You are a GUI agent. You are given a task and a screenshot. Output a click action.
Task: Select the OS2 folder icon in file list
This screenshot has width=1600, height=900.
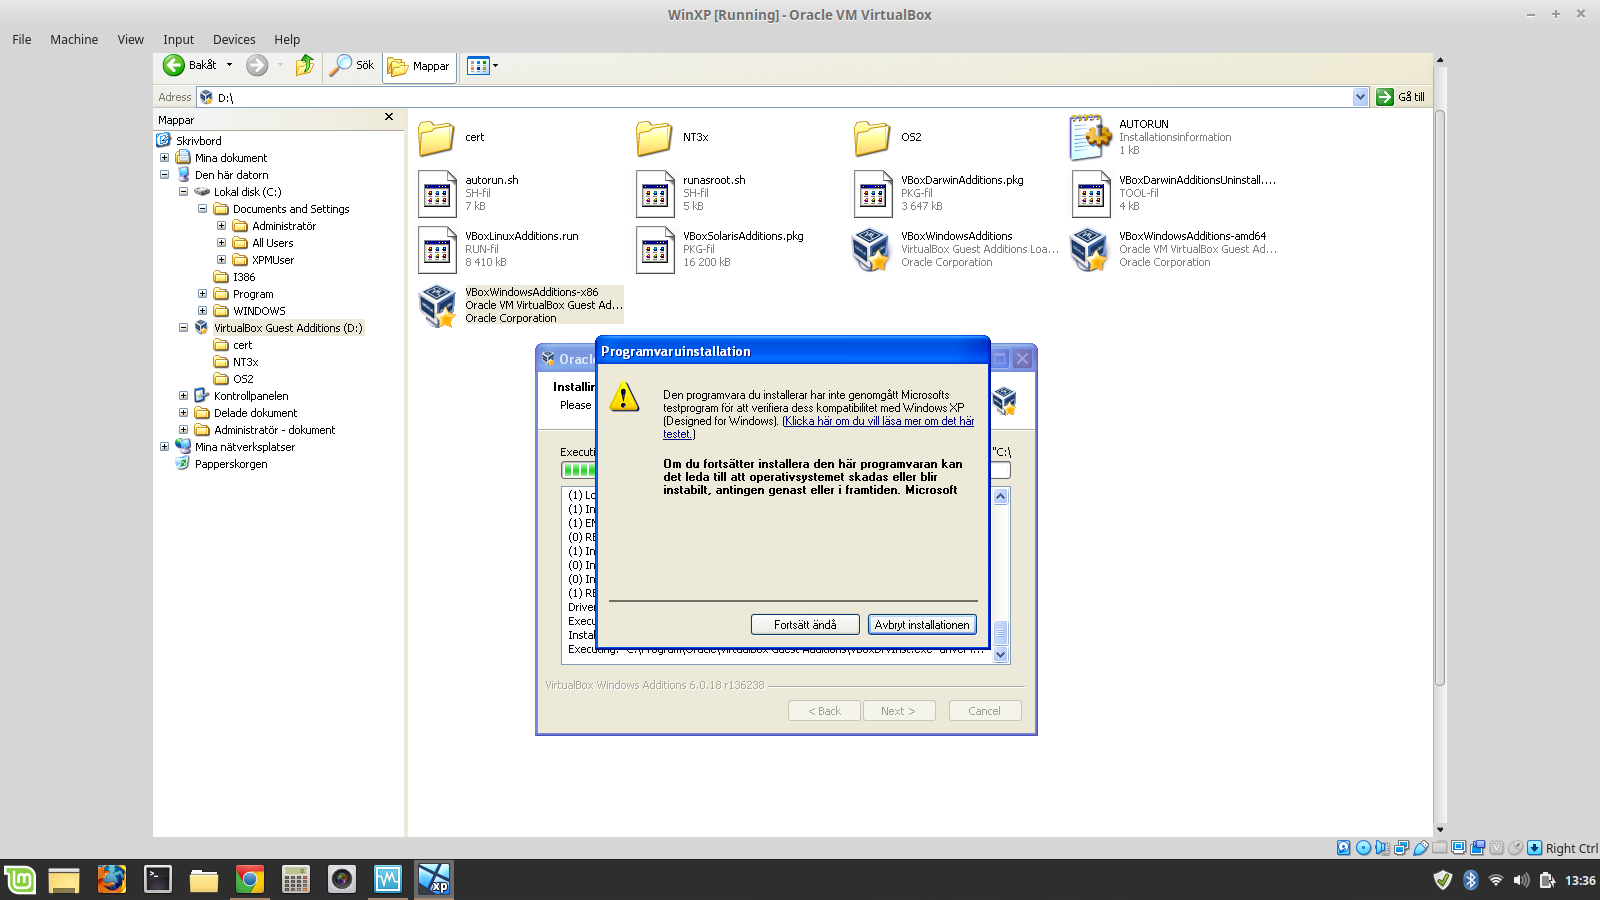tap(872, 138)
